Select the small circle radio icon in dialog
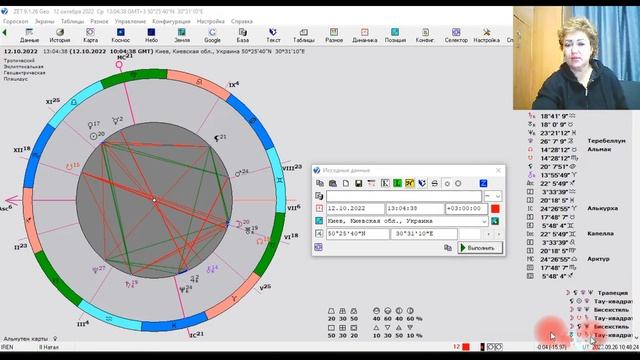 447,184
